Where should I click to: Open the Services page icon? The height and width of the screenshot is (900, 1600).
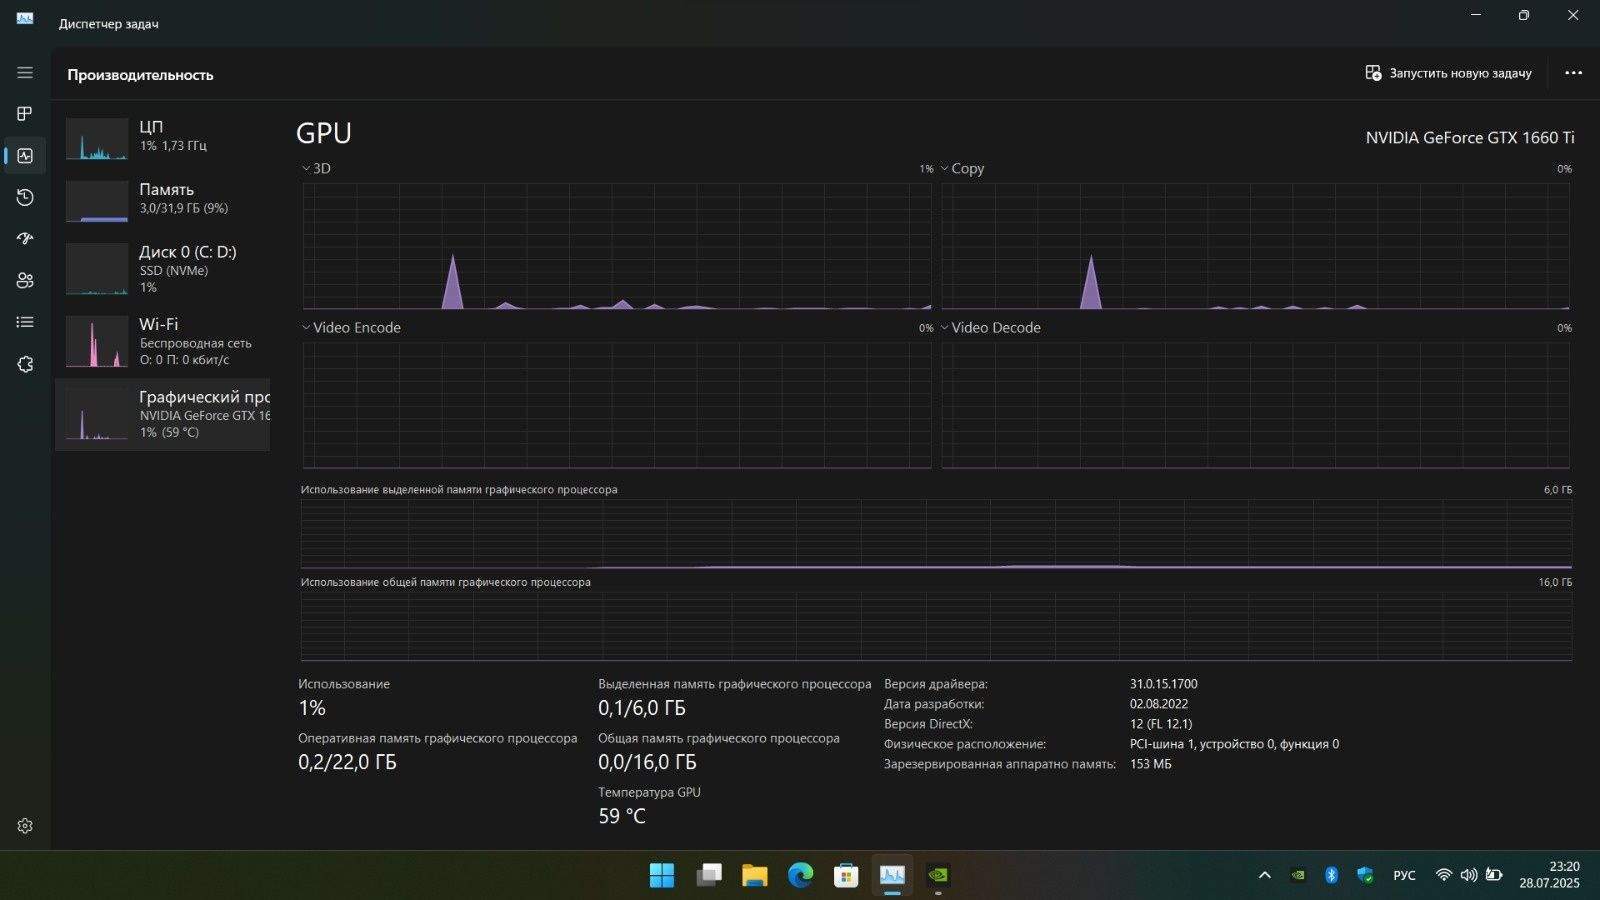25,364
